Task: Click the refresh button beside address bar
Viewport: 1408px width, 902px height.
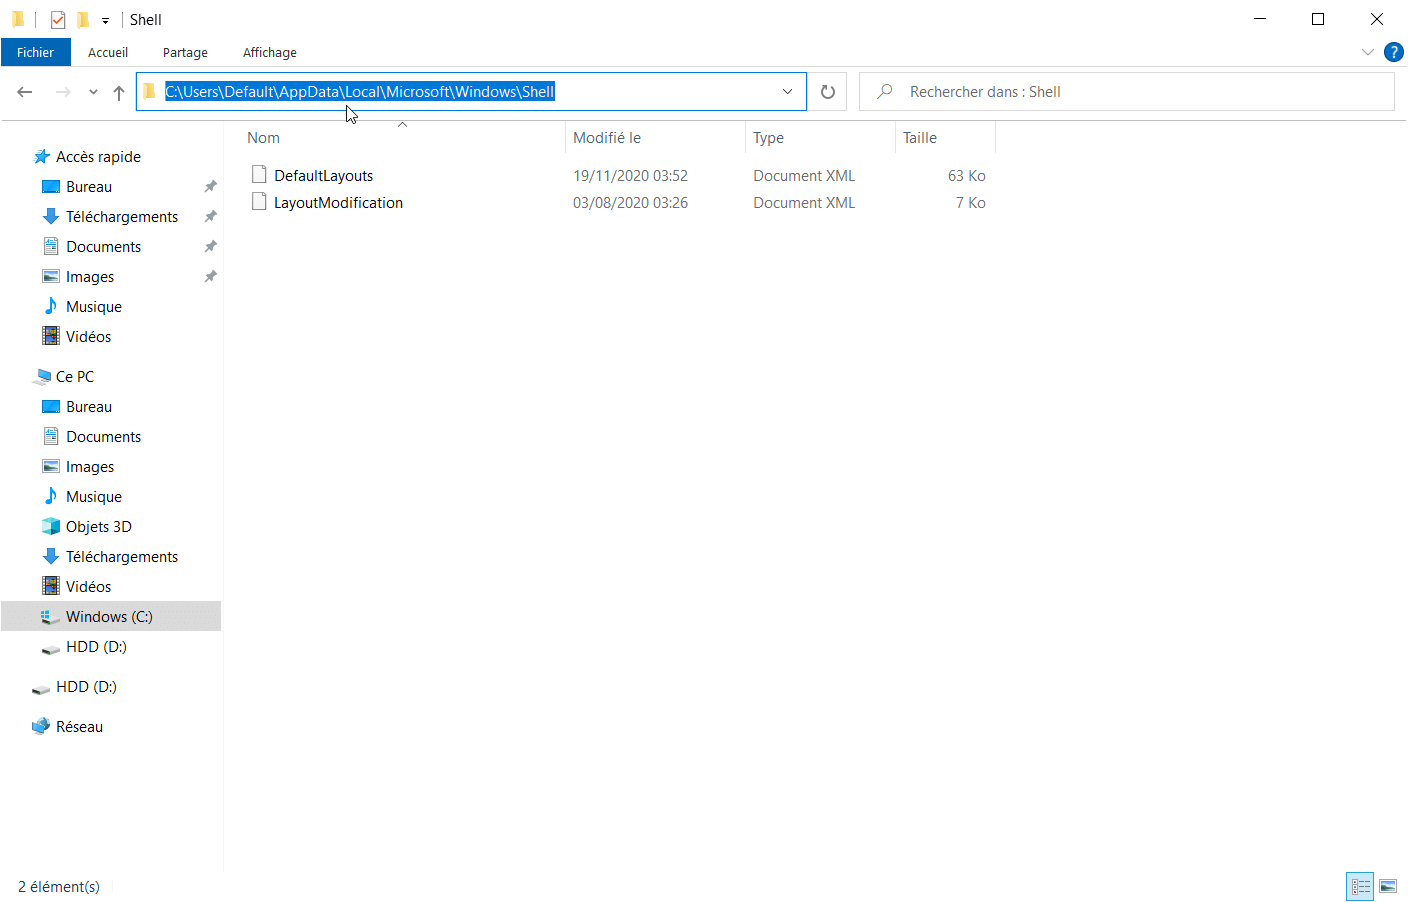Action: 827,92
